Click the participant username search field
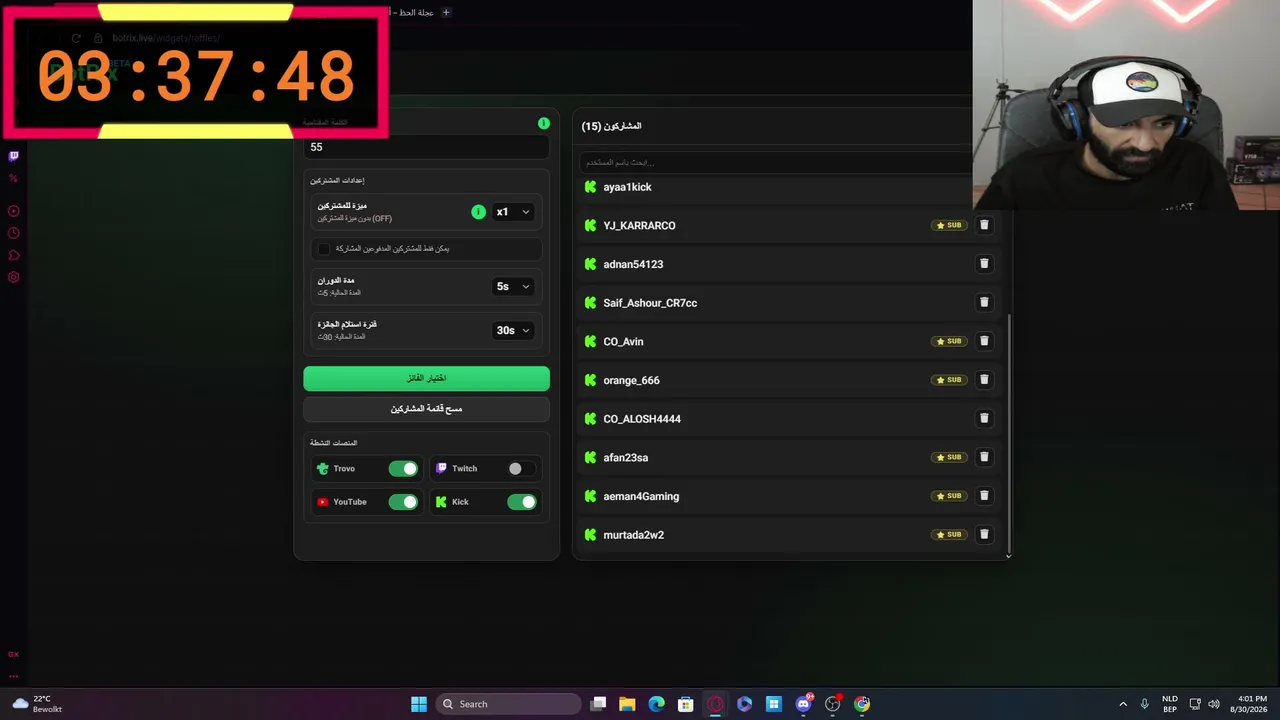1280x720 pixels. click(x=776, y=162)
